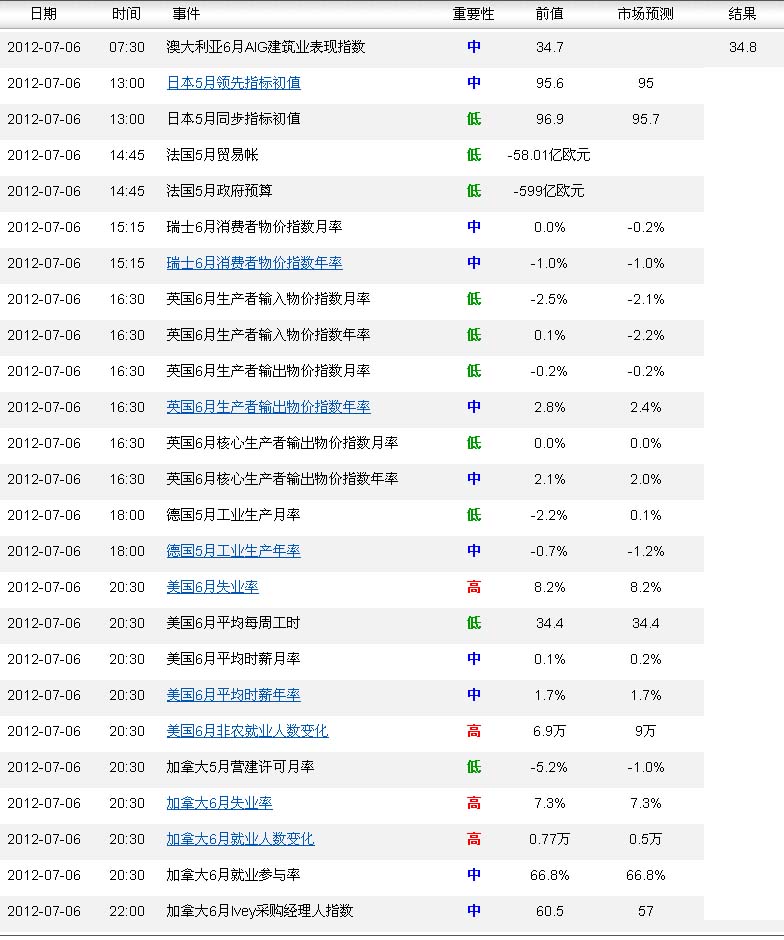Screen dimensions: 784x940
Task: Click previous value 0.77万
Action: (x=549, y=839)
